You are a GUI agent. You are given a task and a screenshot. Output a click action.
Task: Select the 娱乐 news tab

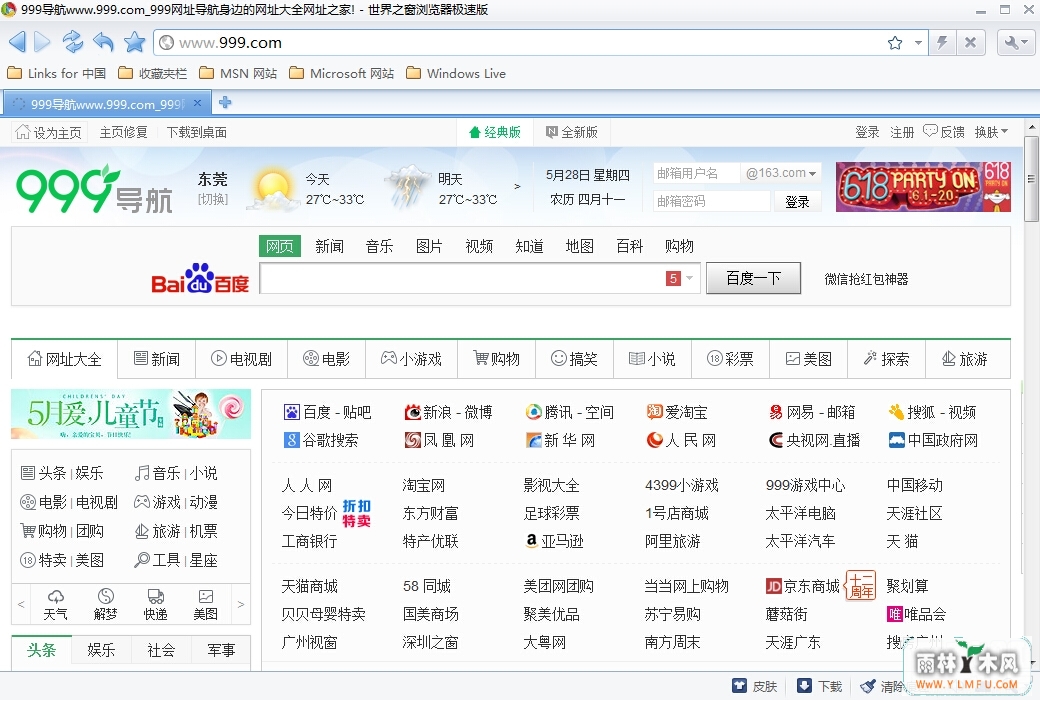click(x=101, y=651)
